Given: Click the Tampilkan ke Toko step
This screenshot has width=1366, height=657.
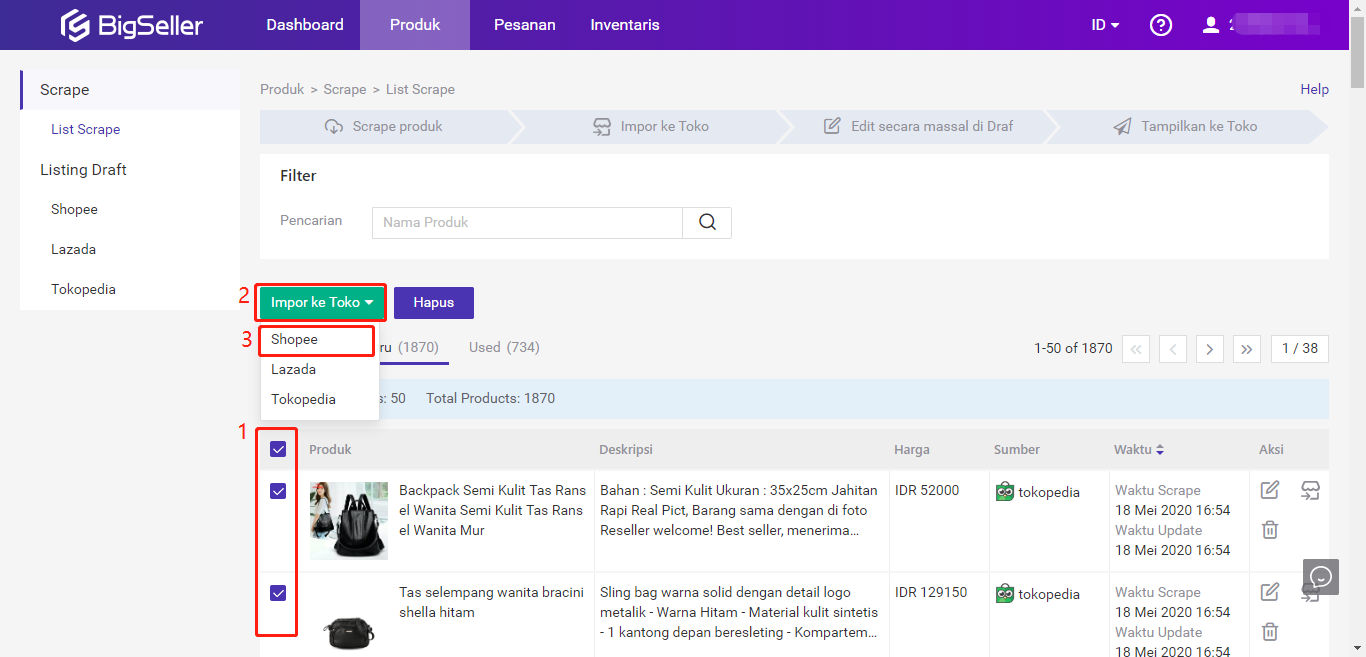Looking at the screenshot, I should coord(1186,127).
